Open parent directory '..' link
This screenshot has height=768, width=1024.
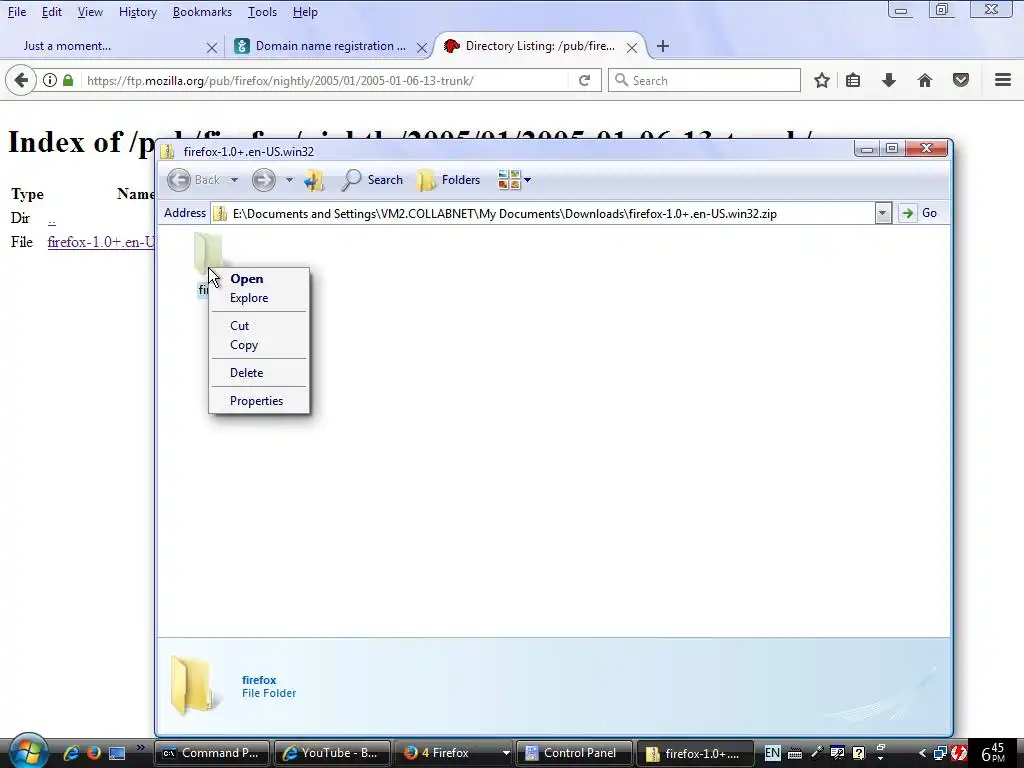pyautogui.click(x=52, y=218)
